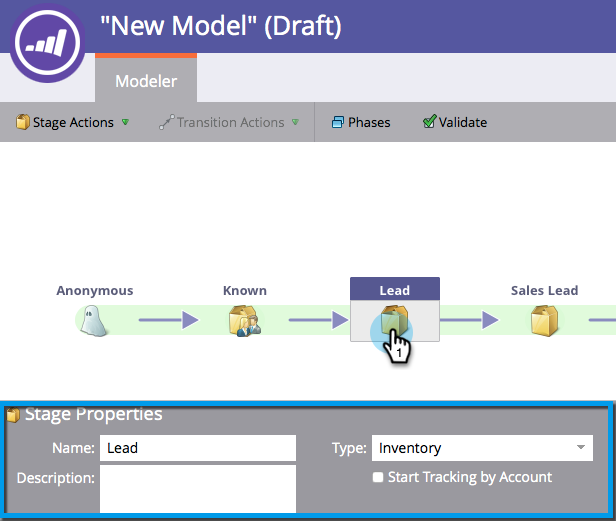The width and height of the screenshot is (616, 521).
Task: Click into the Description text area
Action: [x=198, y=489]
